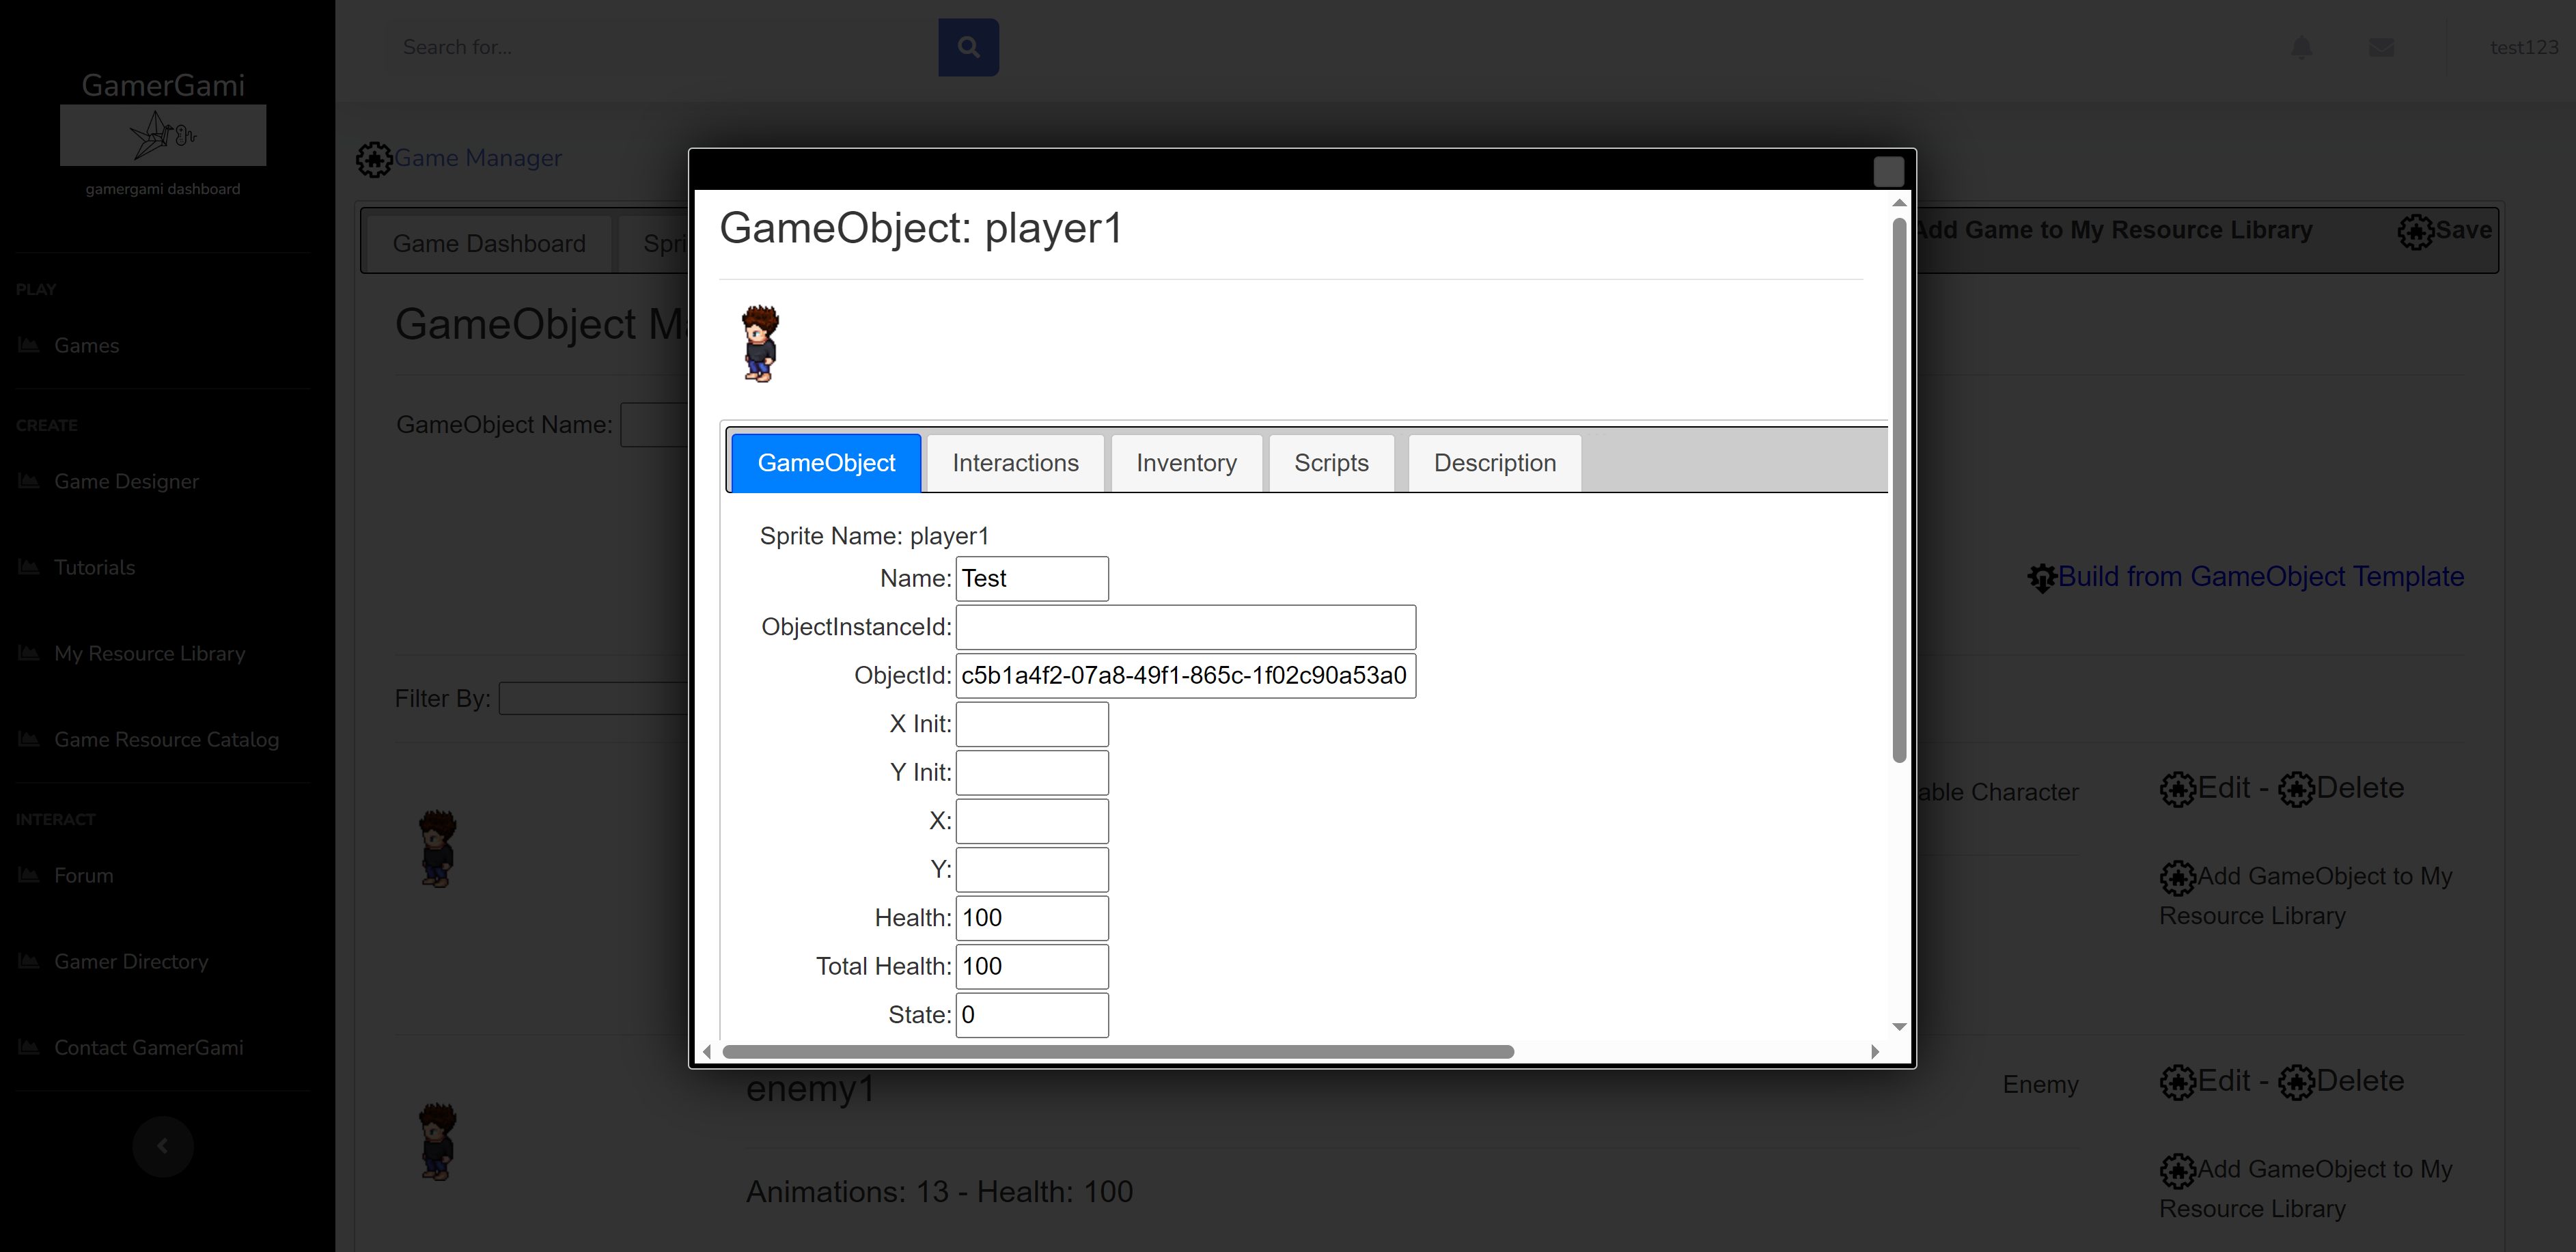Click the Health input field
The width and height of the screenshot is (2576, 1252).
tap(1031, 918)
